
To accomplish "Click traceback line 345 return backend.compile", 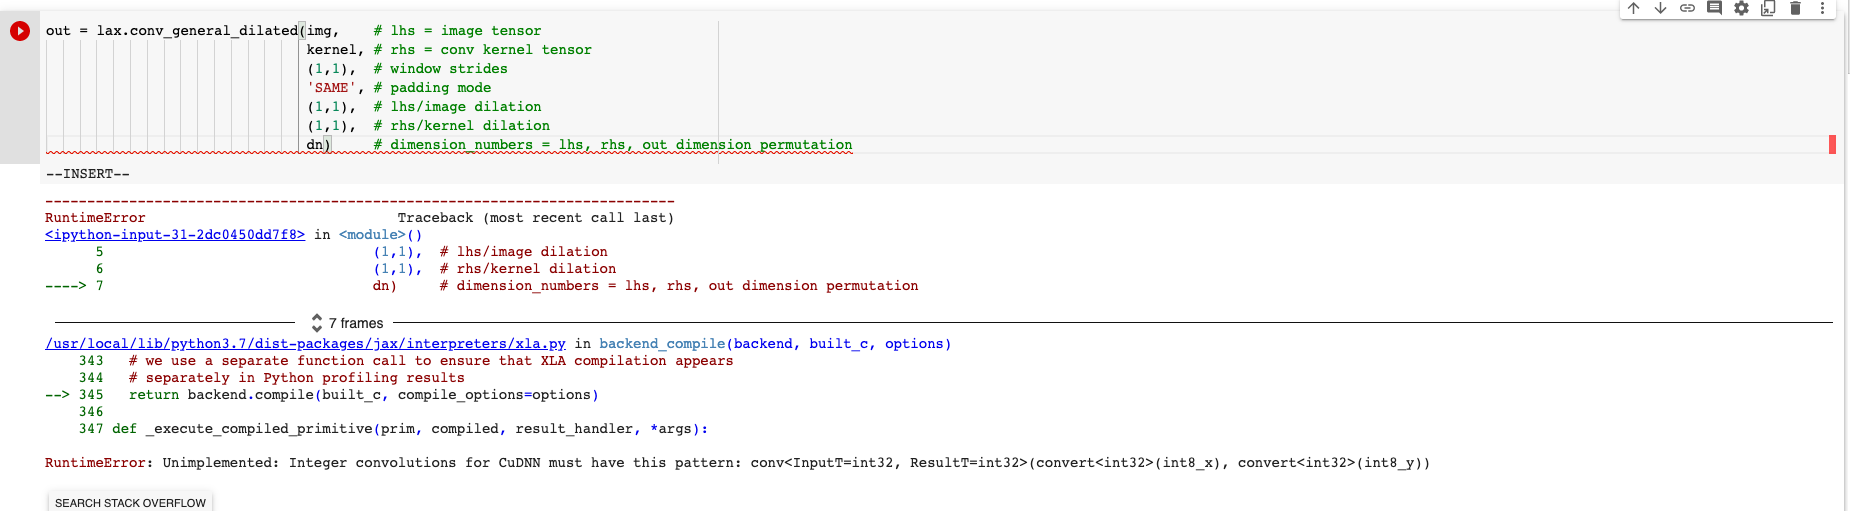I will point(364,395).
